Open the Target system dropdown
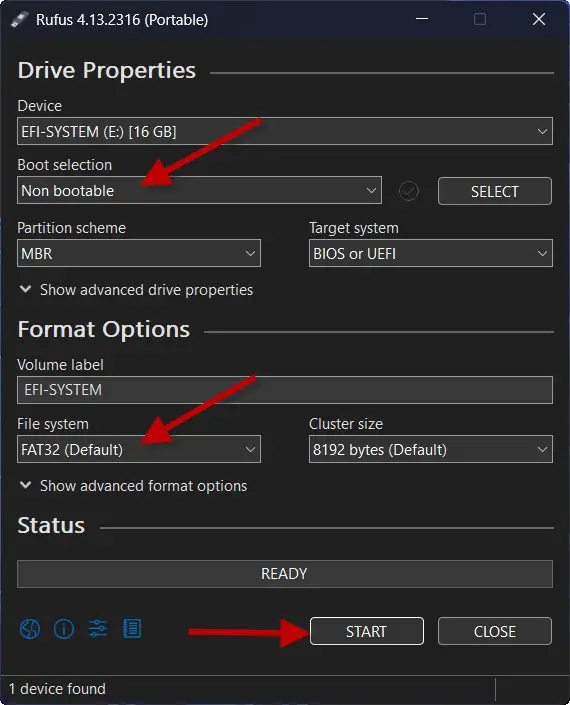This screenshot has width=570, height=705. [431, 253]
